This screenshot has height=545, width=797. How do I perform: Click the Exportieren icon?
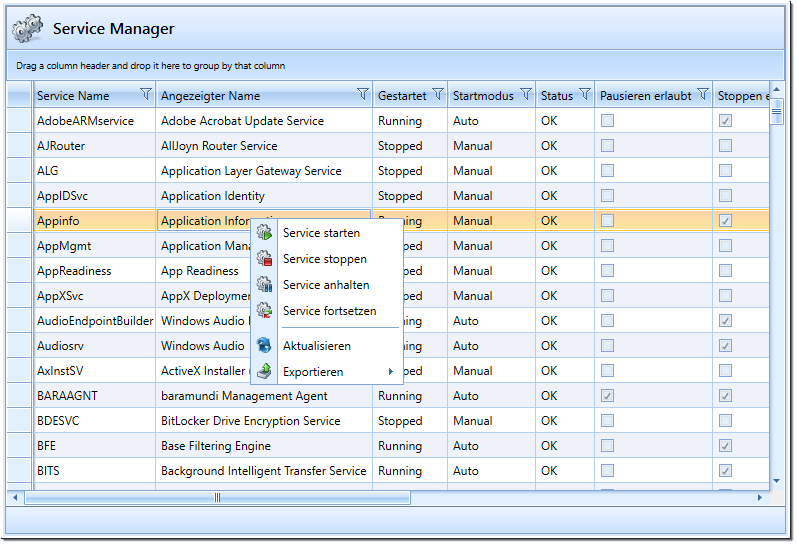[x=264, y=371]
